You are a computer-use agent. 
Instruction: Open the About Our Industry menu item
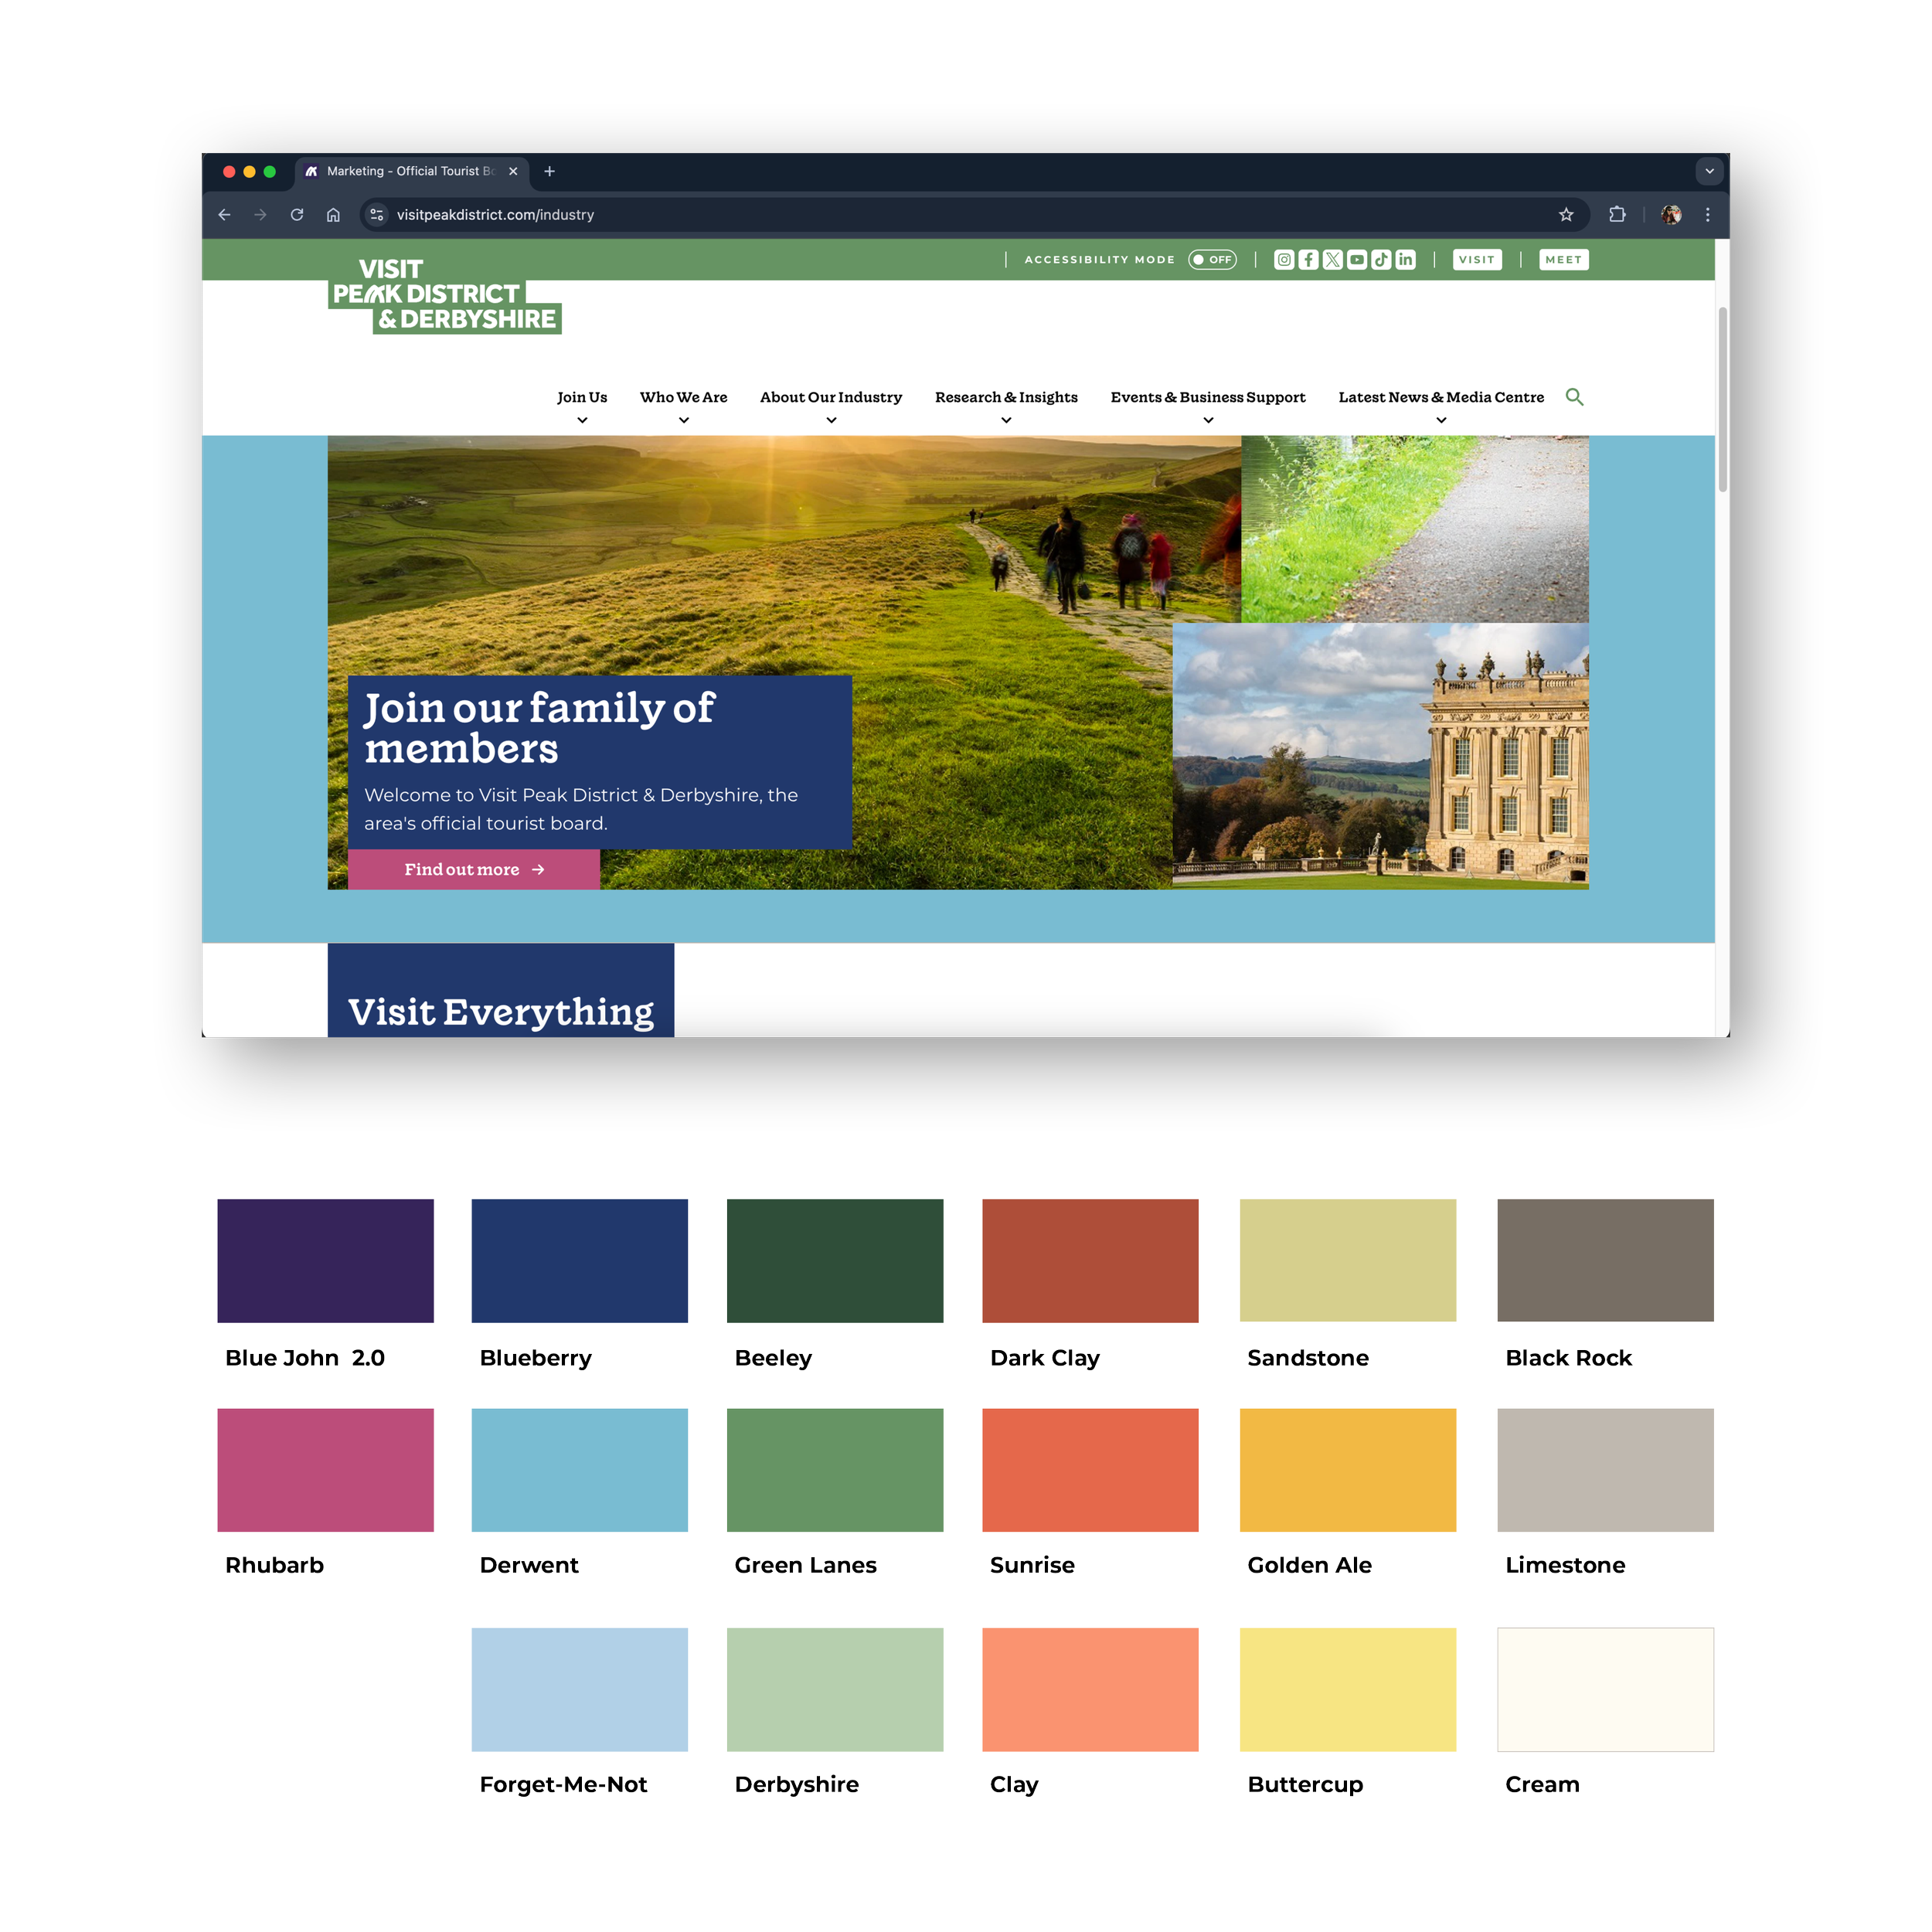pyautogui.click(x=831, y=397)
